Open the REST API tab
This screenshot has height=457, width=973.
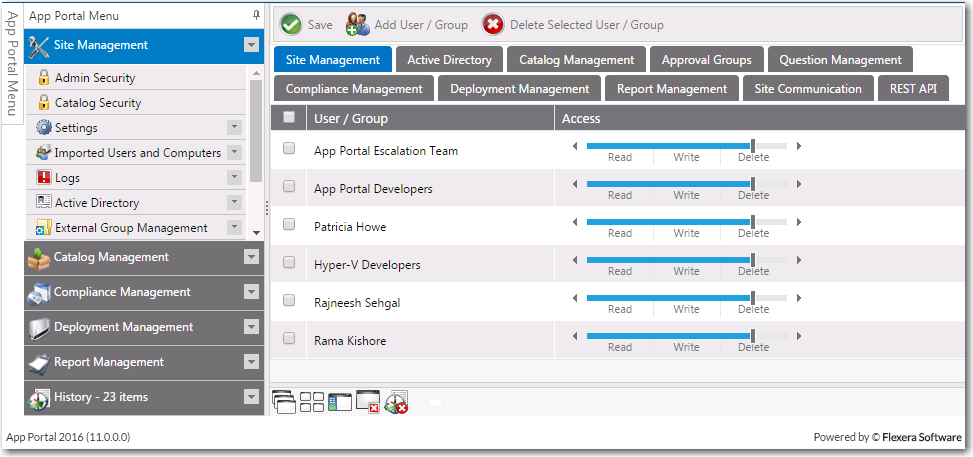click(913, 89)
